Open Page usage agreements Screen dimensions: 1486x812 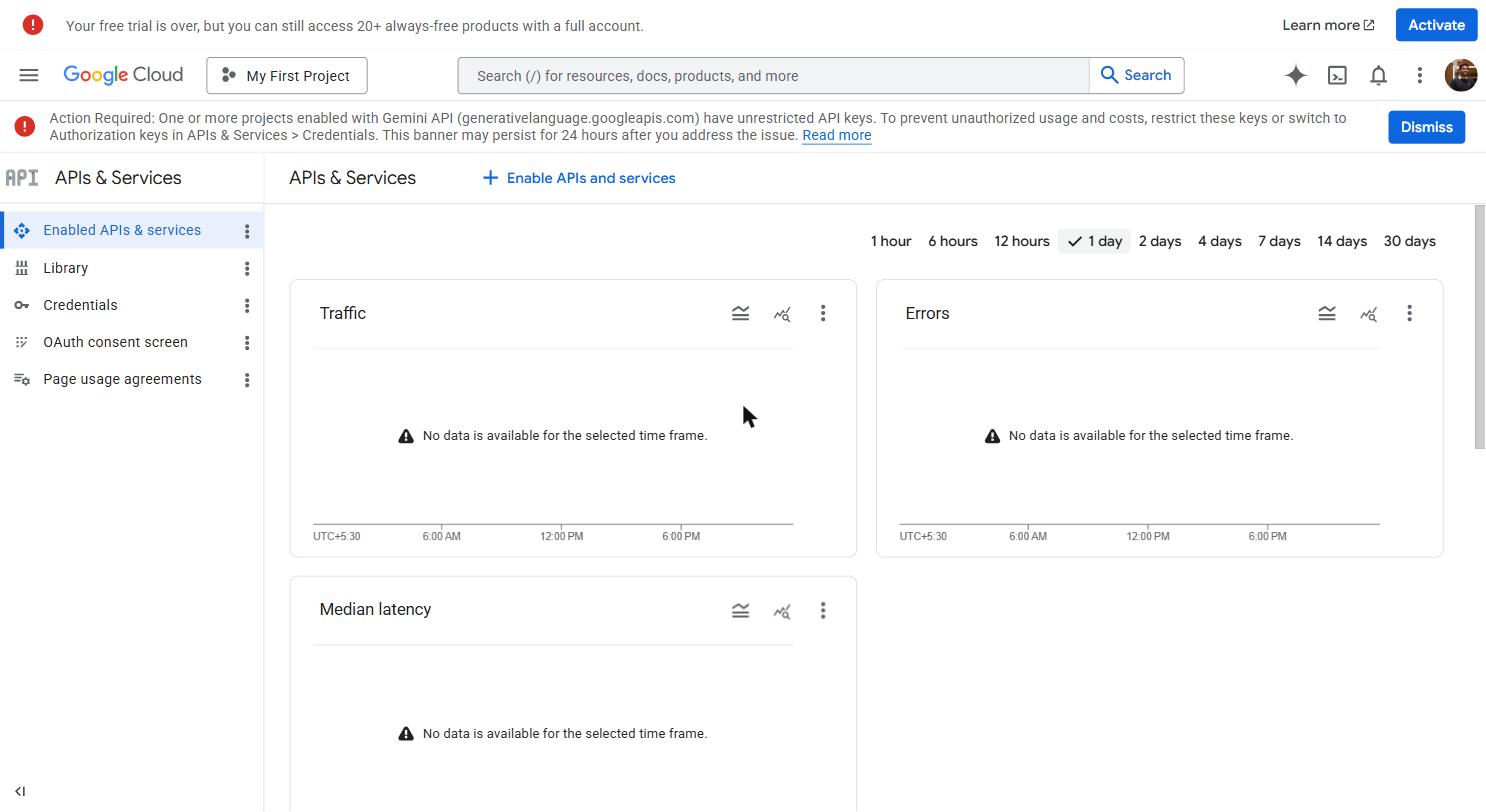[122, 379]
